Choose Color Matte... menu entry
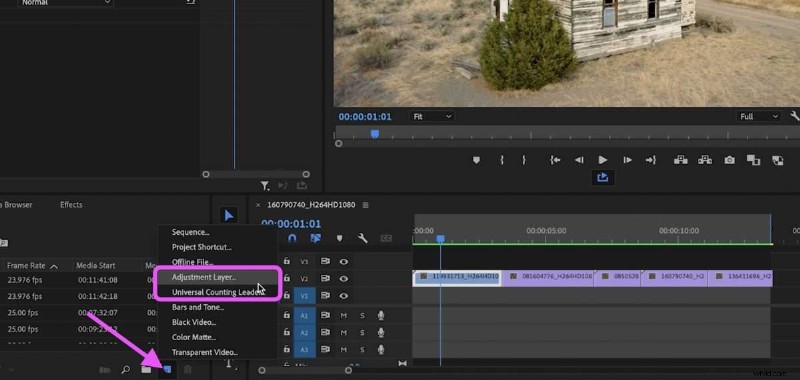The image size is (800, 380). [194, 337]
